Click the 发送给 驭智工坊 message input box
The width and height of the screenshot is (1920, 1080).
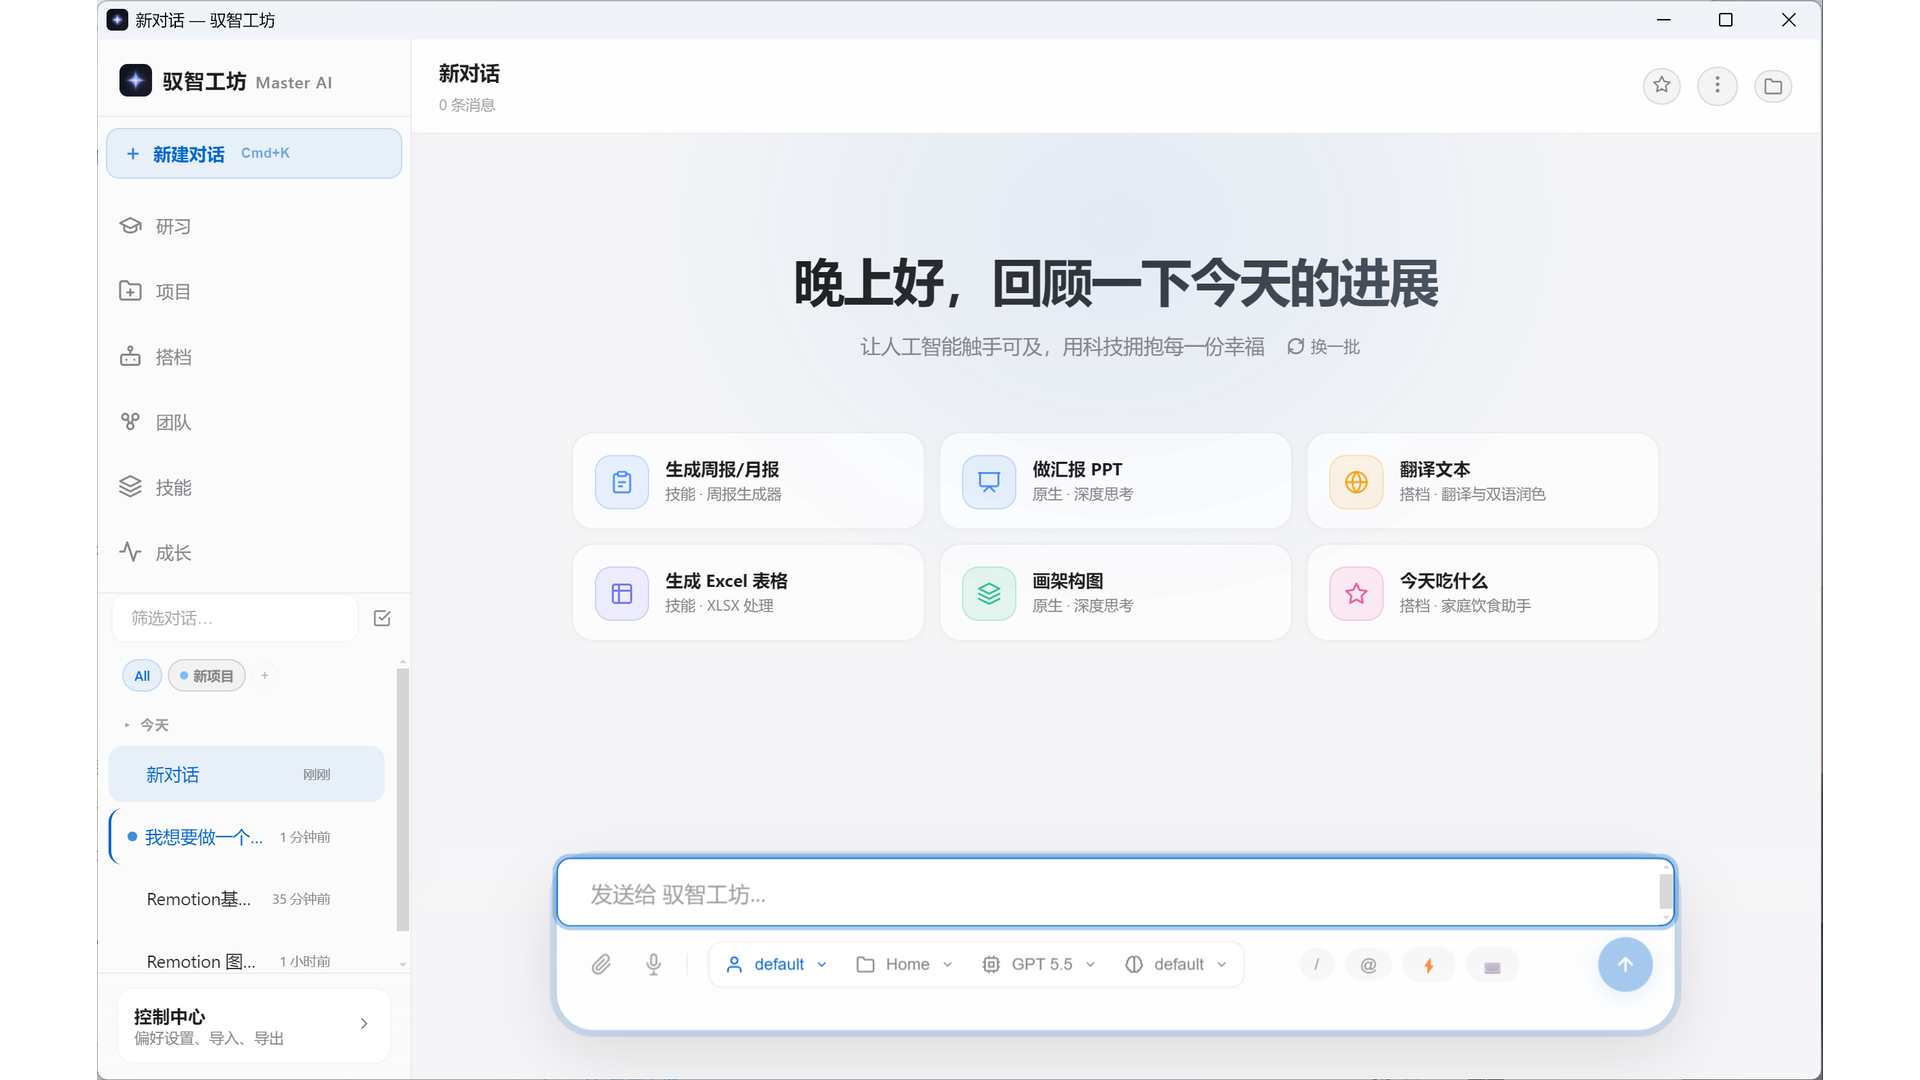coord(1107,893)
